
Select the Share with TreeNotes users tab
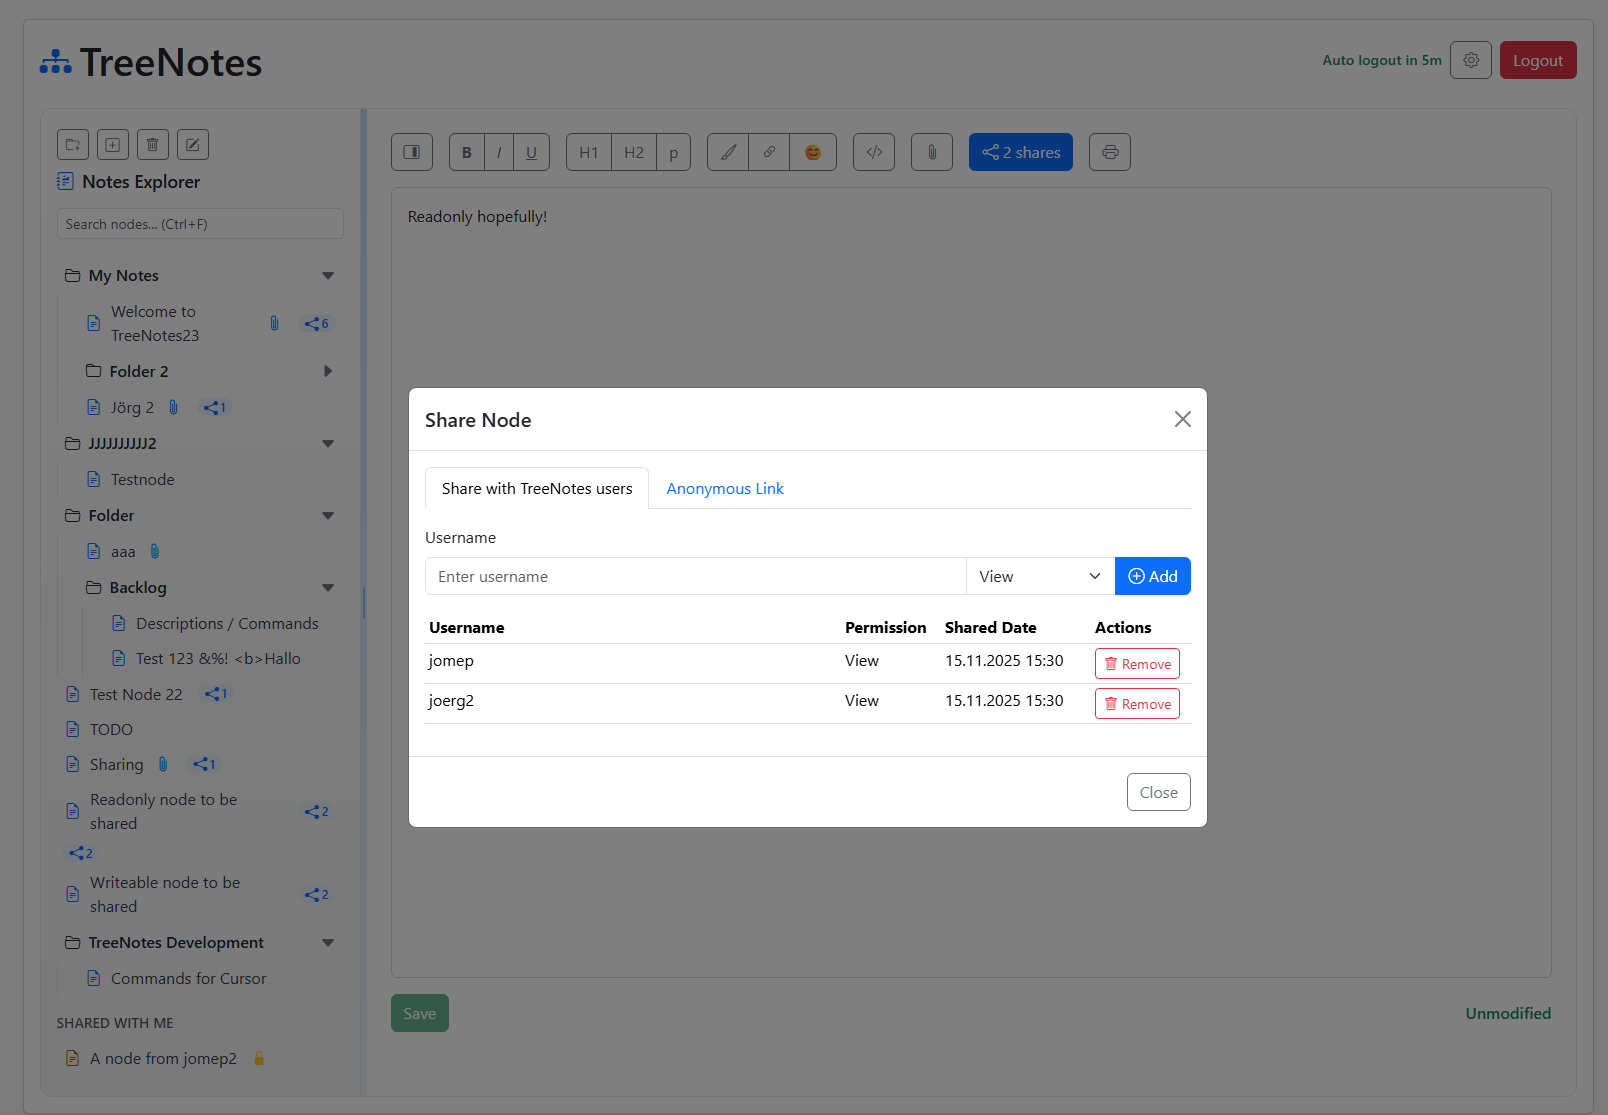pos(537,488)
